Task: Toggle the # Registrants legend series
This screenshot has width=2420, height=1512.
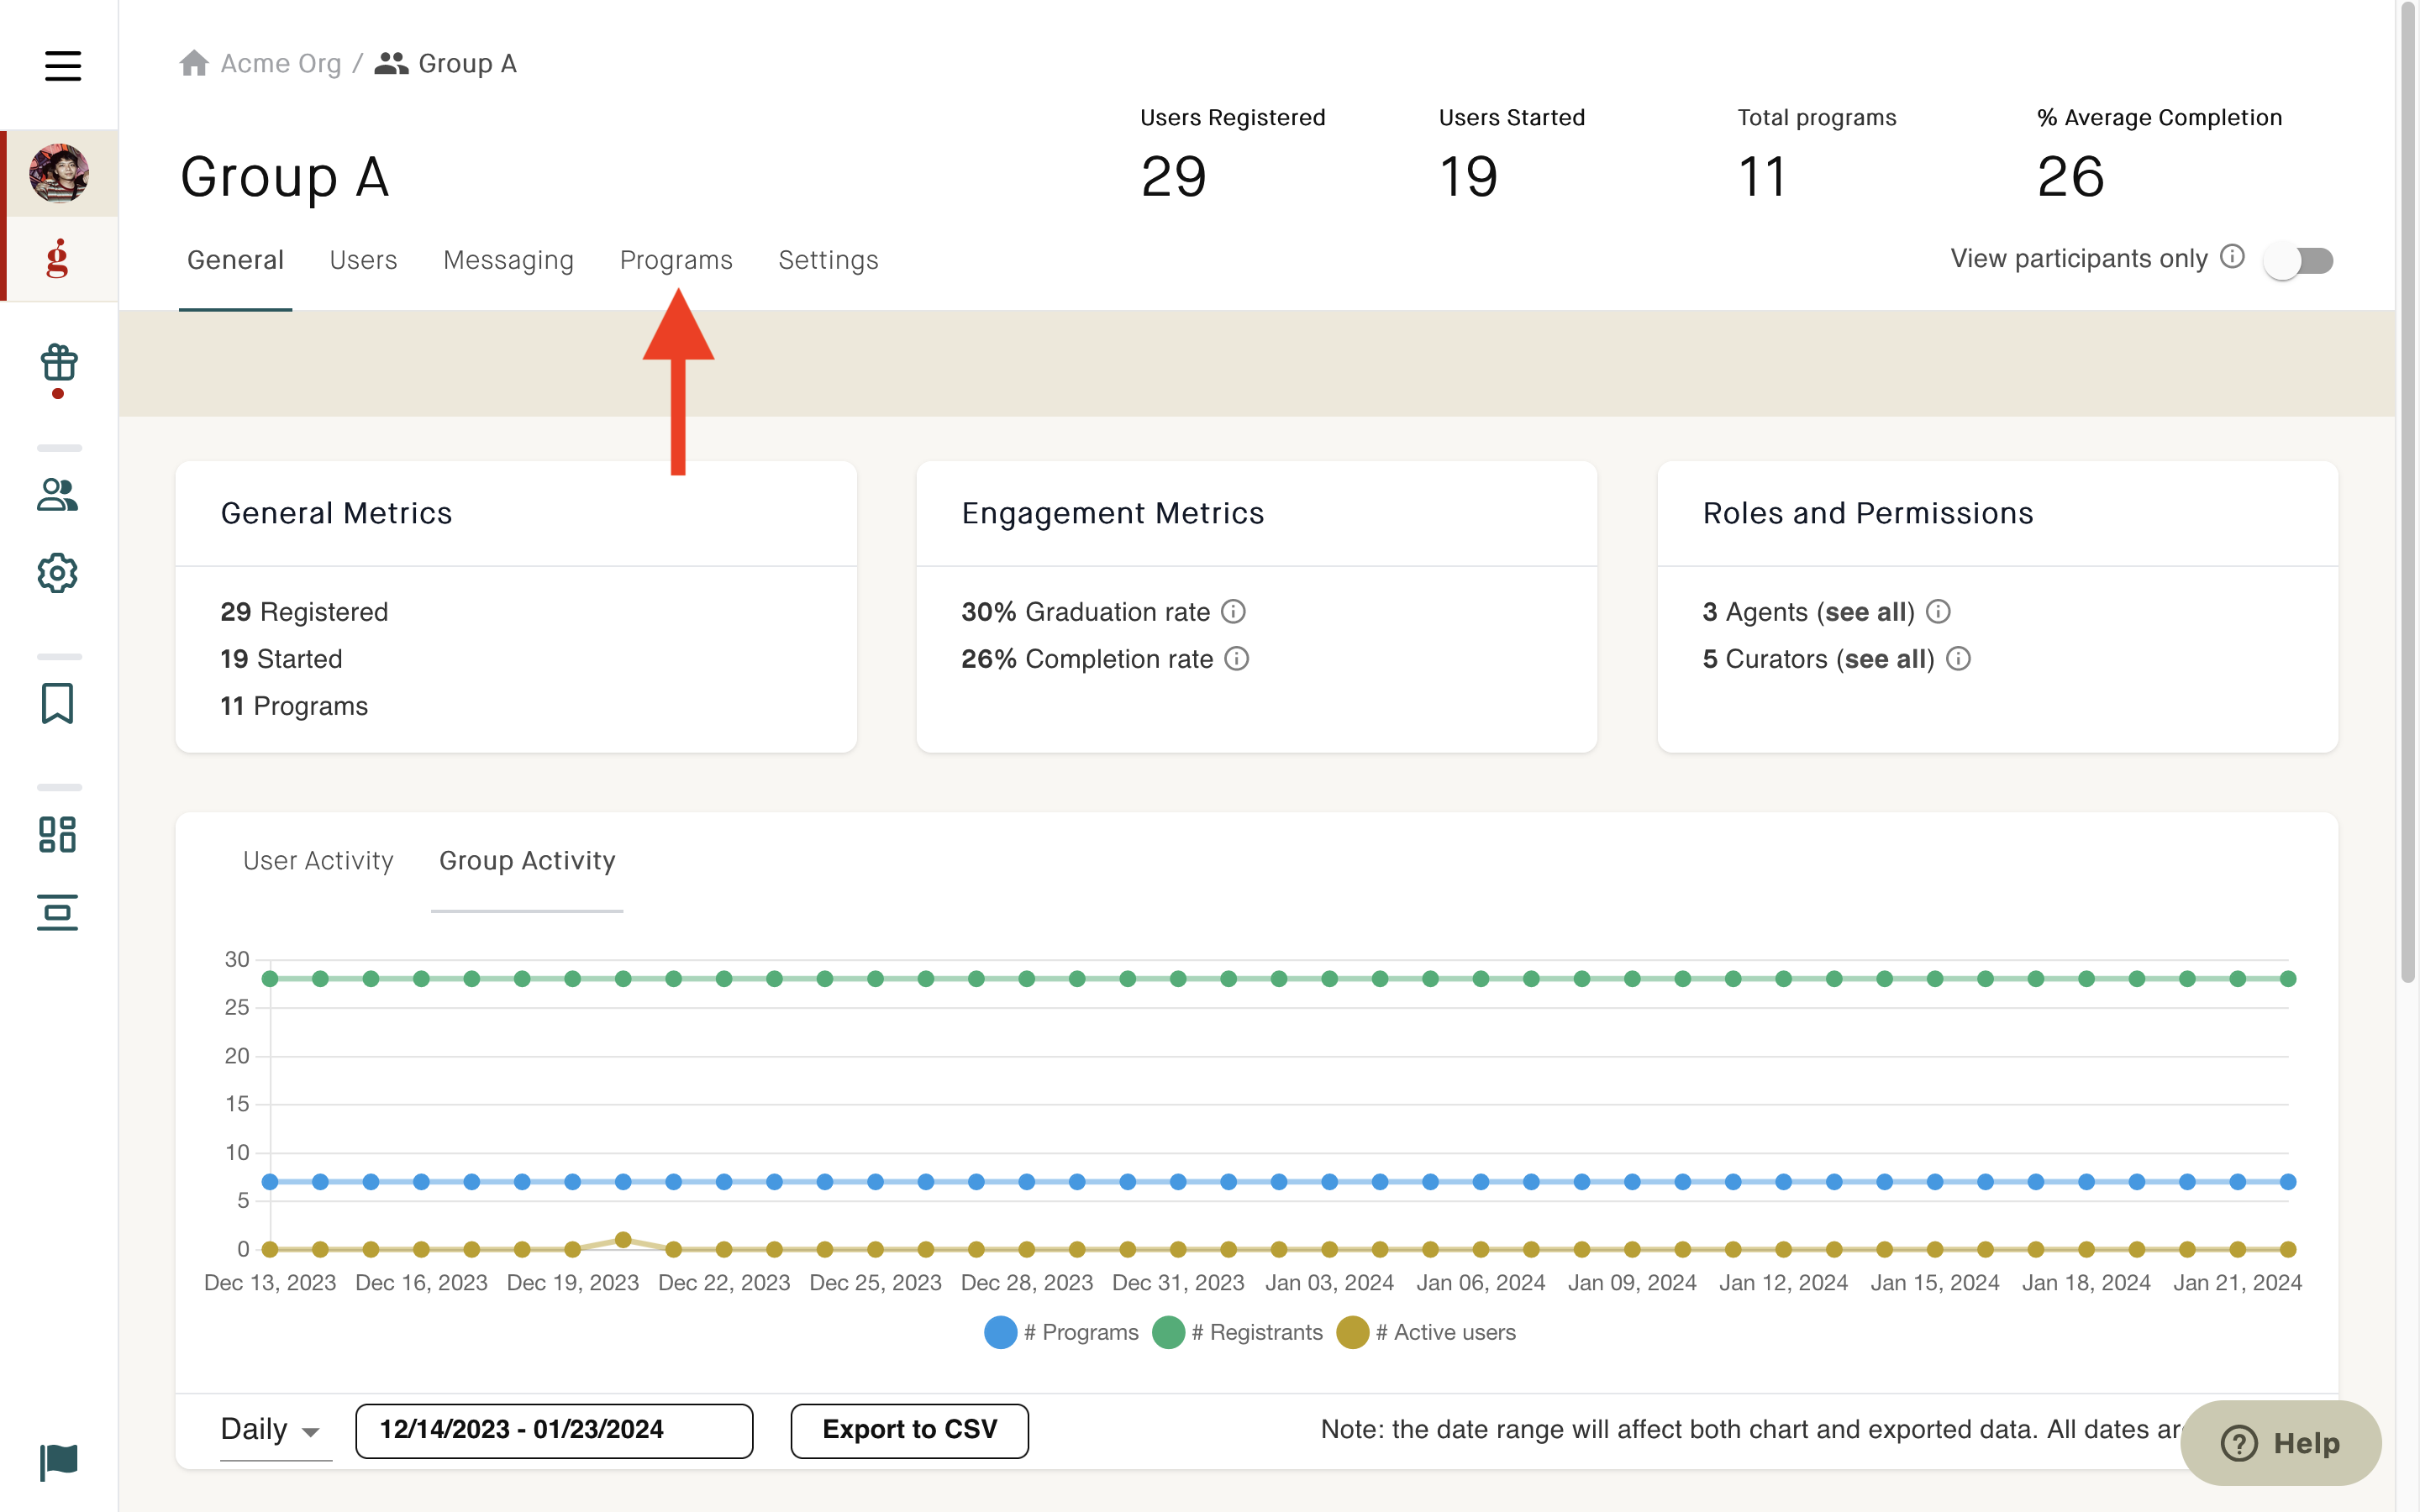Action: point(1237,1332)
